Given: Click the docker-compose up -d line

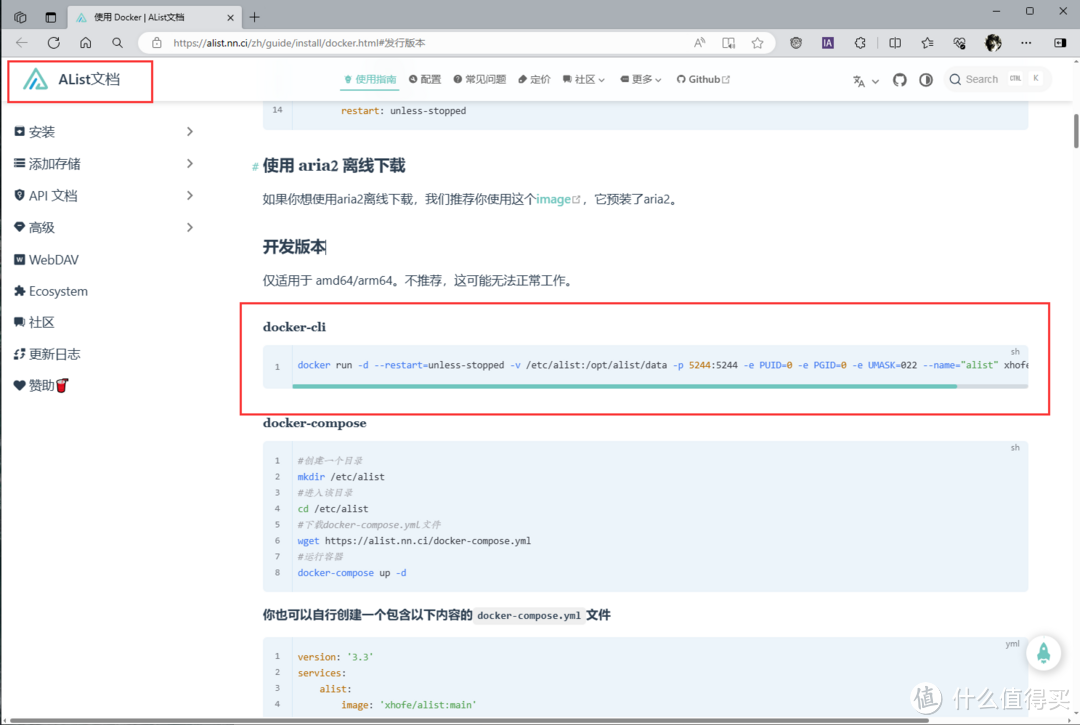Looking at the screenshot, I should click(x=352, y=573).
